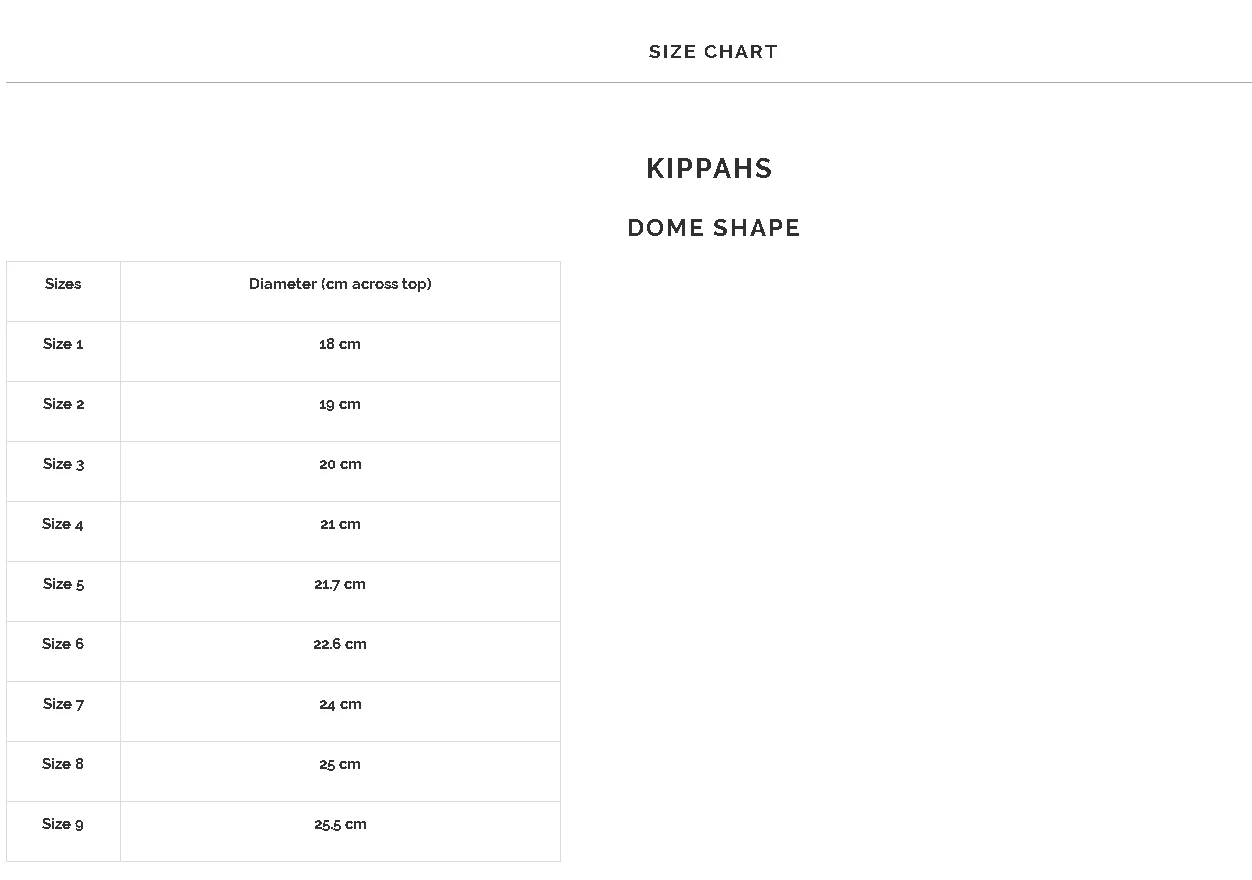Click the Size 3 row label

pos(63,464)
